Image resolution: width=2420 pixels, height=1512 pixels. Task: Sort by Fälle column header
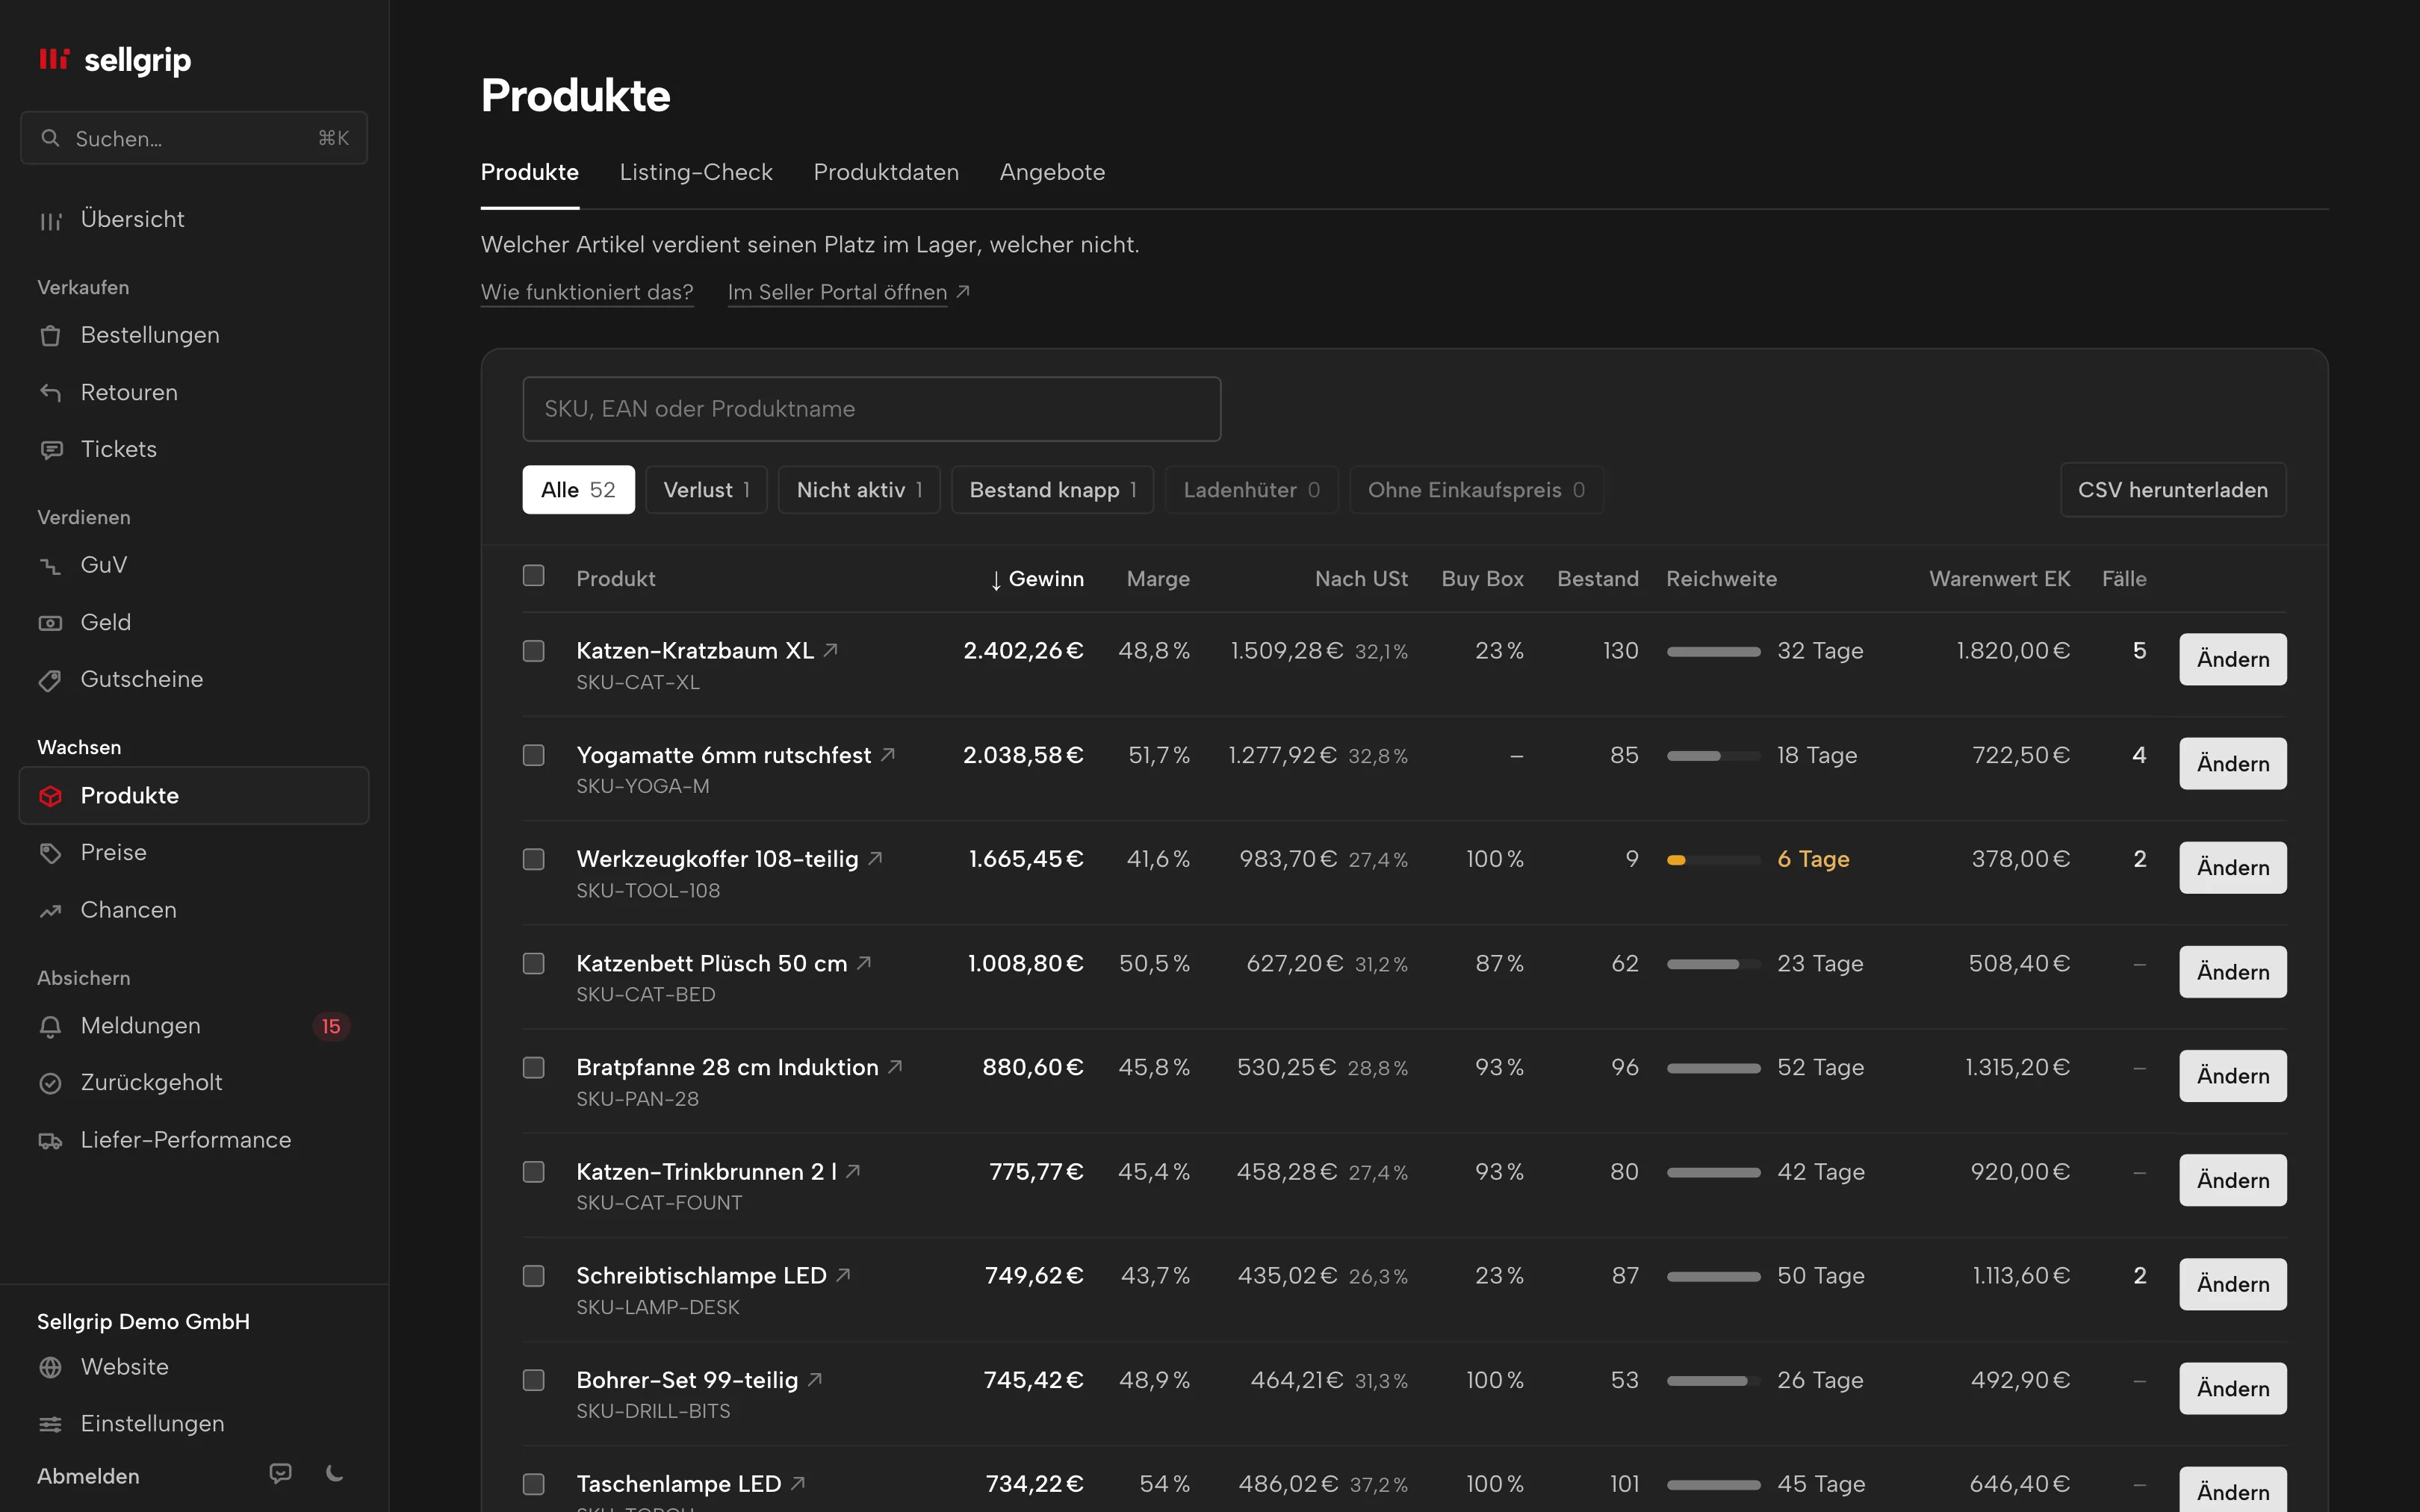tap(2124, 579)
